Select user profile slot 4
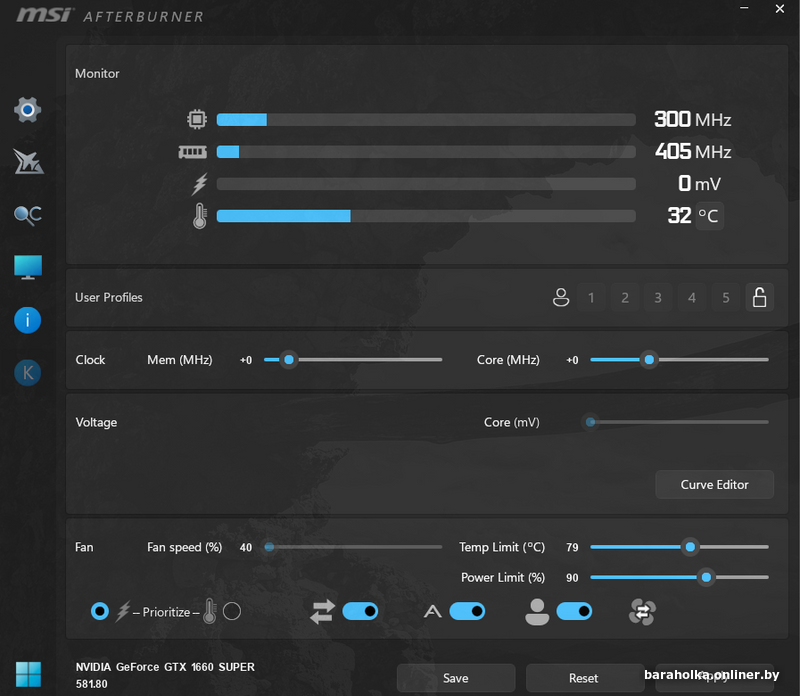Image resolution: width=800 pixels, height=696 pixels. 692,297
